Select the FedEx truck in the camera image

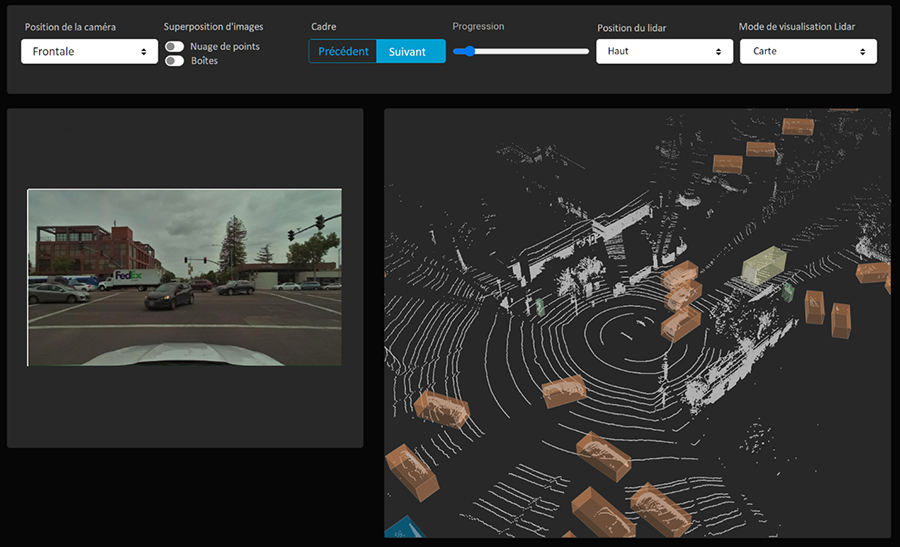pyautogui.click(x=130, y=278)
